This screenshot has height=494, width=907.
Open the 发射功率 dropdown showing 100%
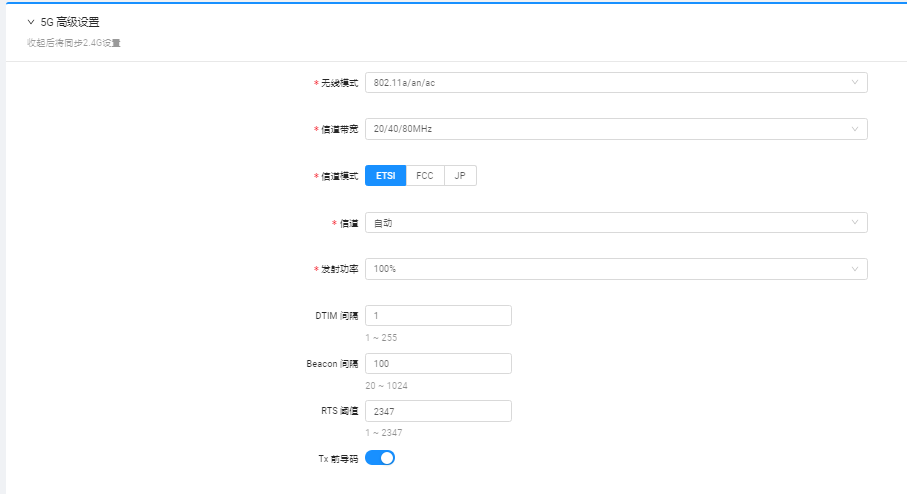point(616,269)
